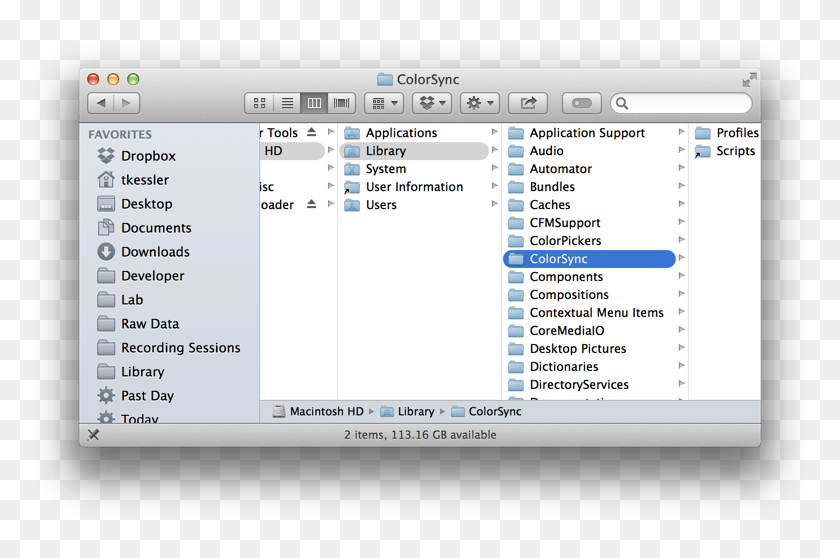The image size is (840, 558).
Task: Eject the Tools volume
Action: (x=311, y=132)
